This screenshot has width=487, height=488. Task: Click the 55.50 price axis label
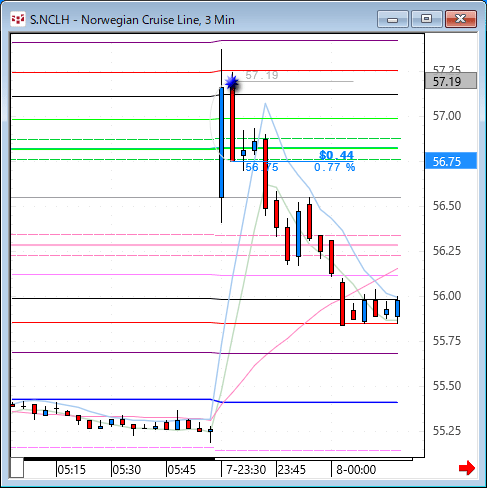coord(447,386)
